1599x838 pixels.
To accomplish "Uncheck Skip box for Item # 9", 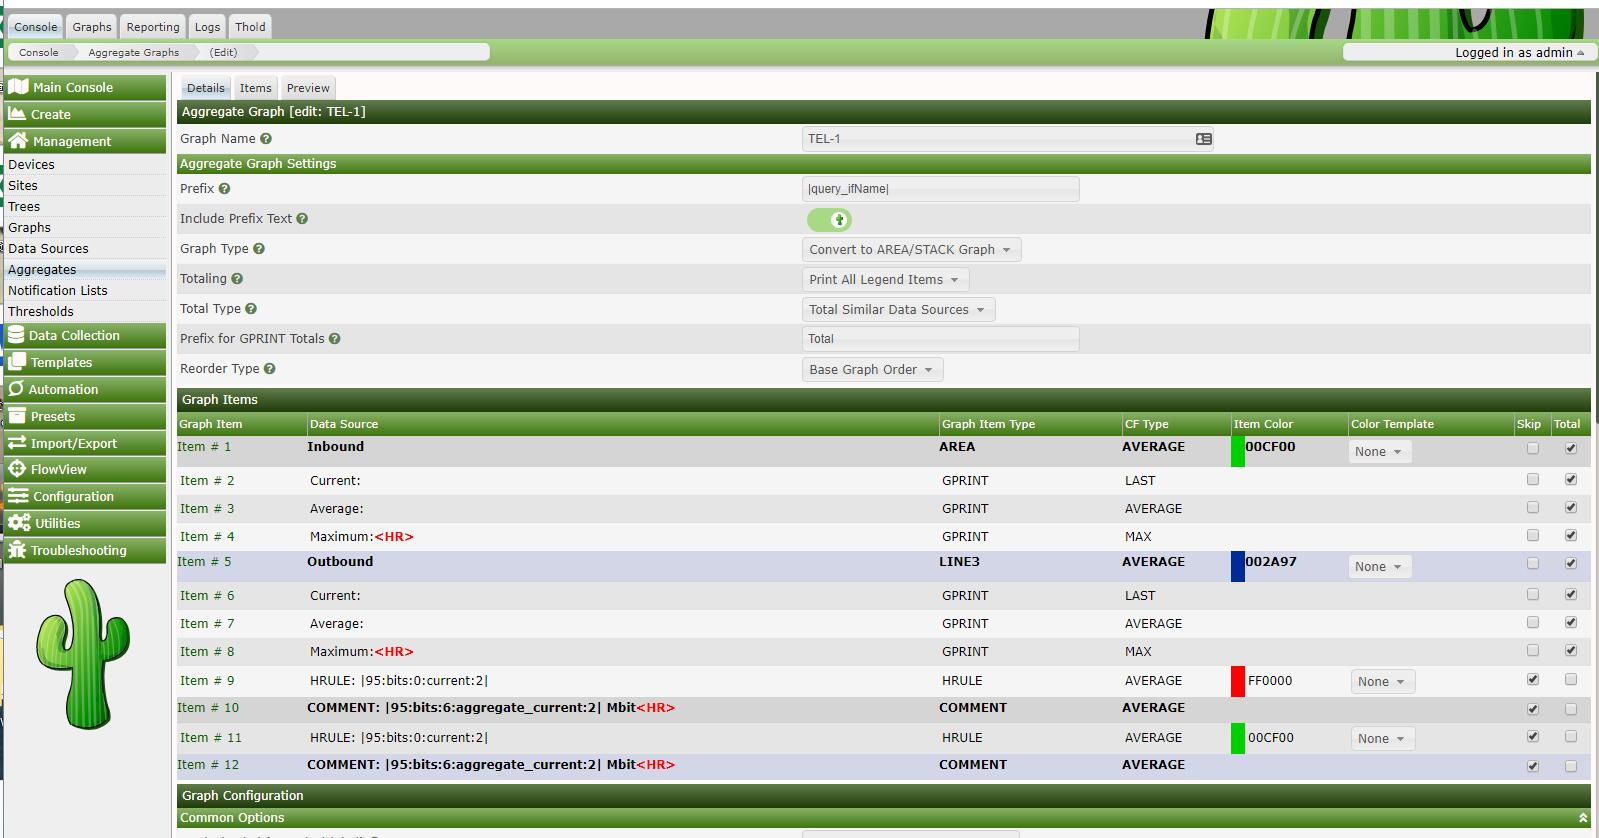I will coord(1533,680).
